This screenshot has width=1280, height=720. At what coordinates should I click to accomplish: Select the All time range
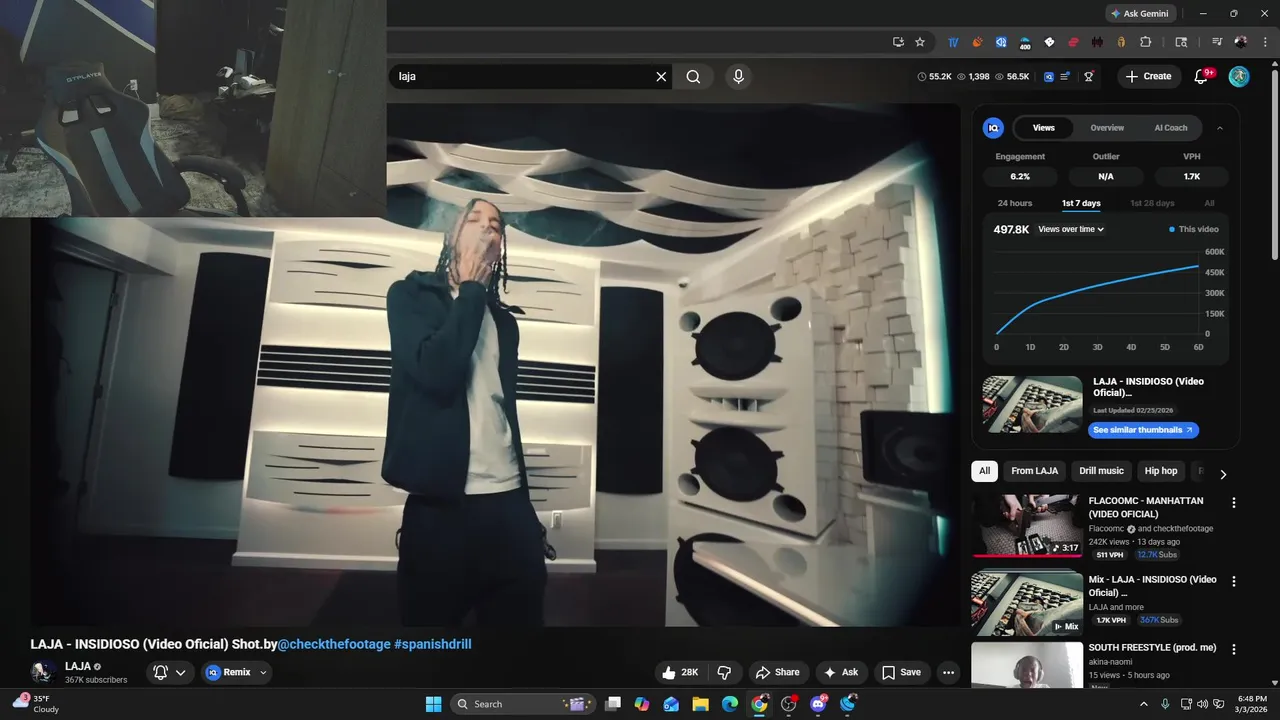[x=1209, y=203]
